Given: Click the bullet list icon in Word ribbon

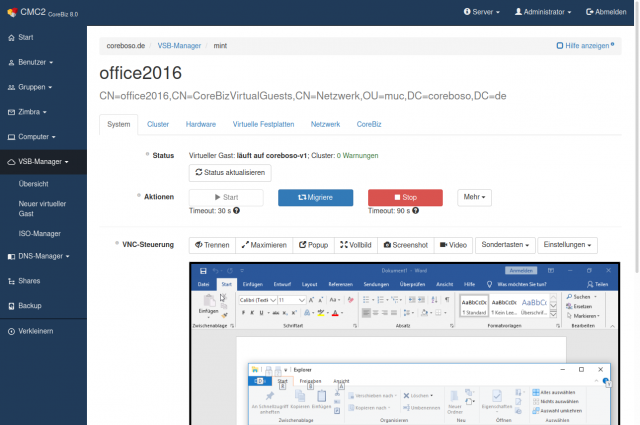Looking at the screenshot, I should [366, 300].
